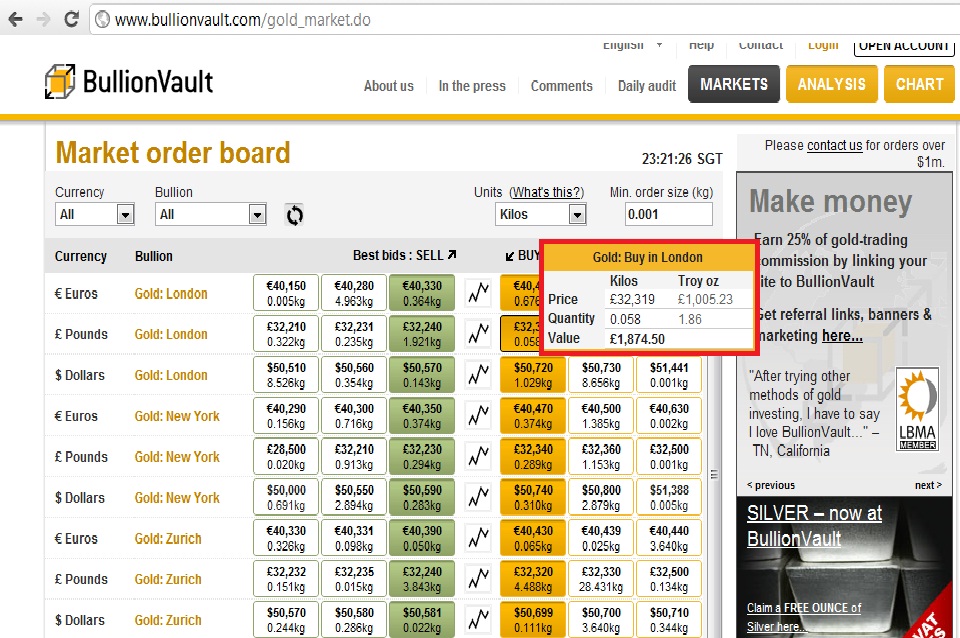
Task: Click the order board scrollbar grip
Action: coord(714,475)
